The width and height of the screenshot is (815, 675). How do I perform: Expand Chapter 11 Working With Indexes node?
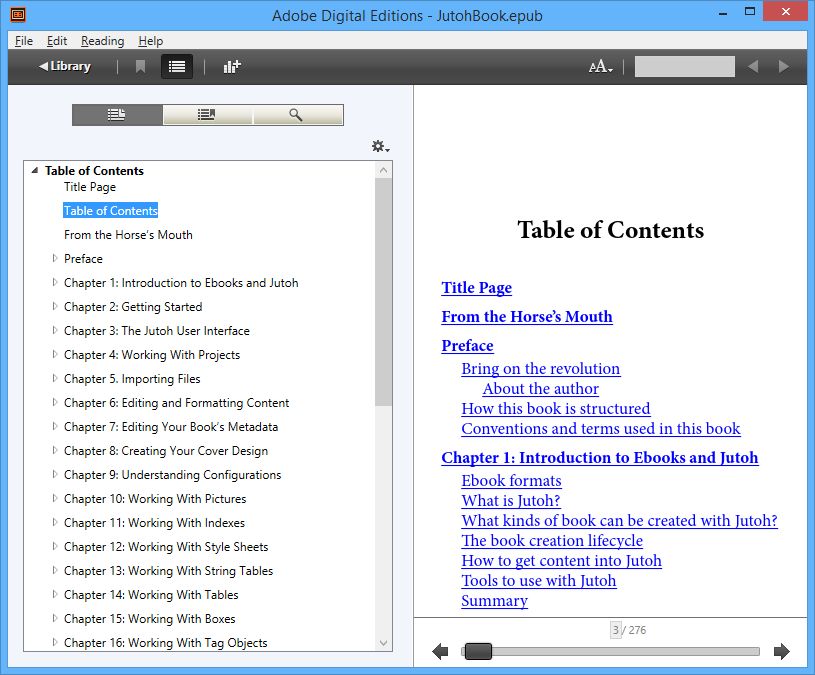[55, 522]
